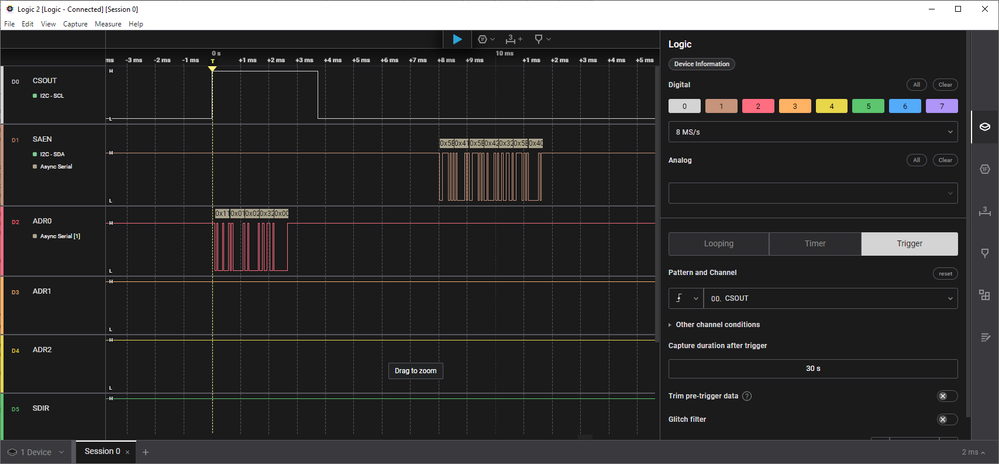Viewport: 999px width, 464px height.
Task: Toggle digital channel 4
Action: (x=831, y=106)
